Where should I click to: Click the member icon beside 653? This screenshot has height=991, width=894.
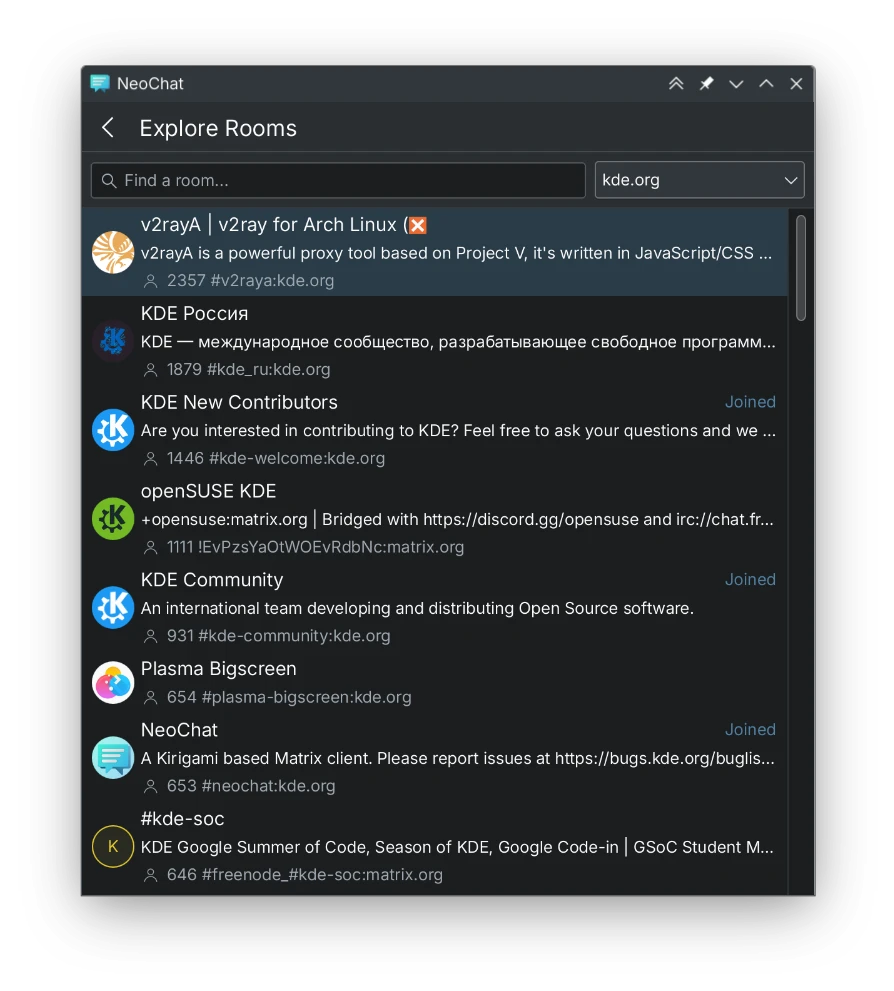coord(150,786)
